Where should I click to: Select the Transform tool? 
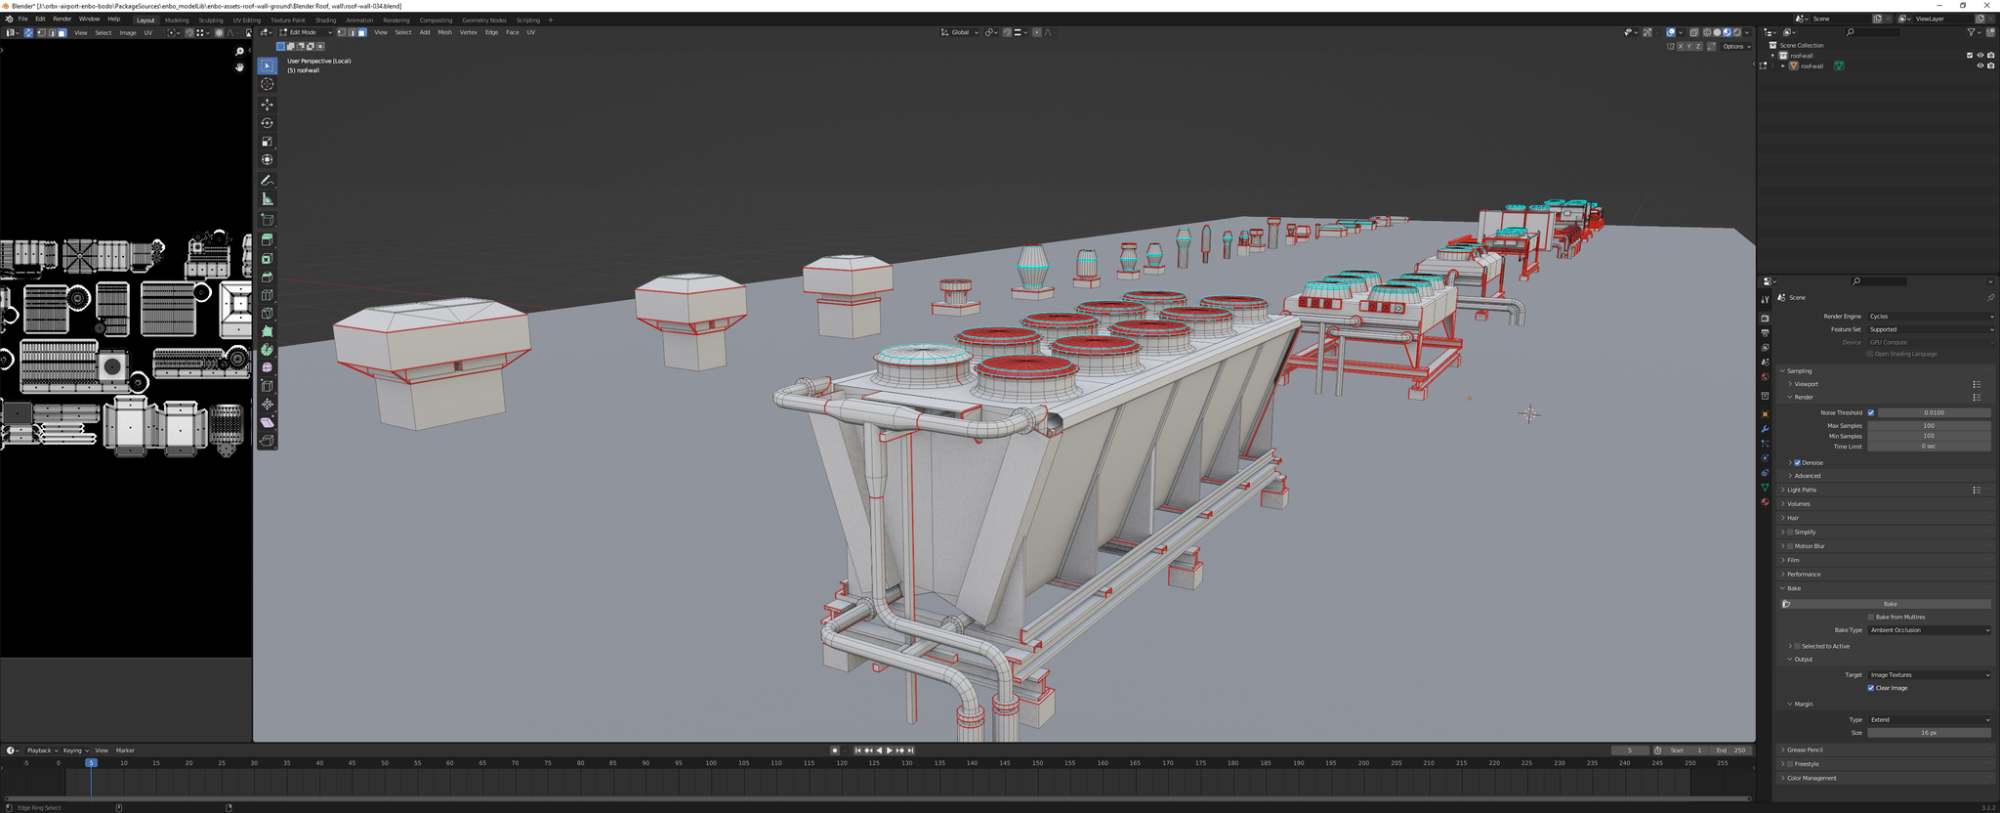pos(267,160)
